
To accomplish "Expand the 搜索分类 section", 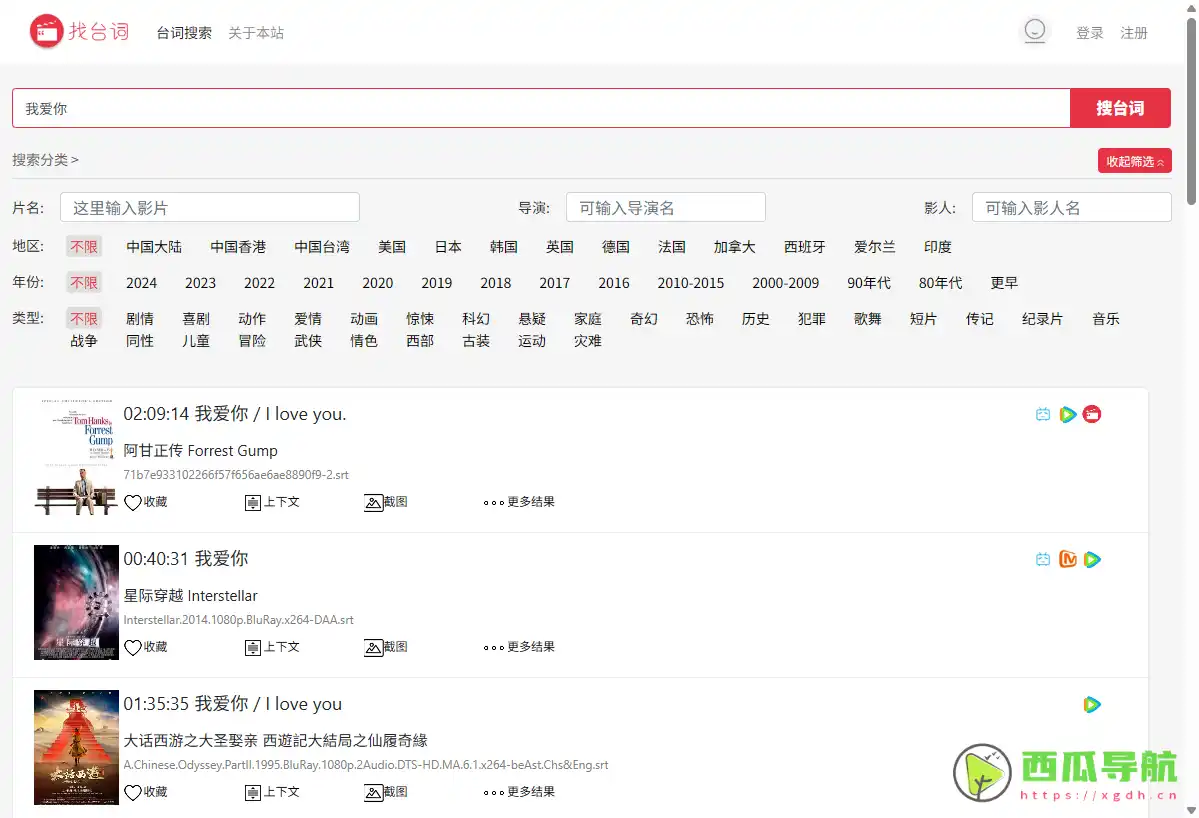I will click(45, 159).
